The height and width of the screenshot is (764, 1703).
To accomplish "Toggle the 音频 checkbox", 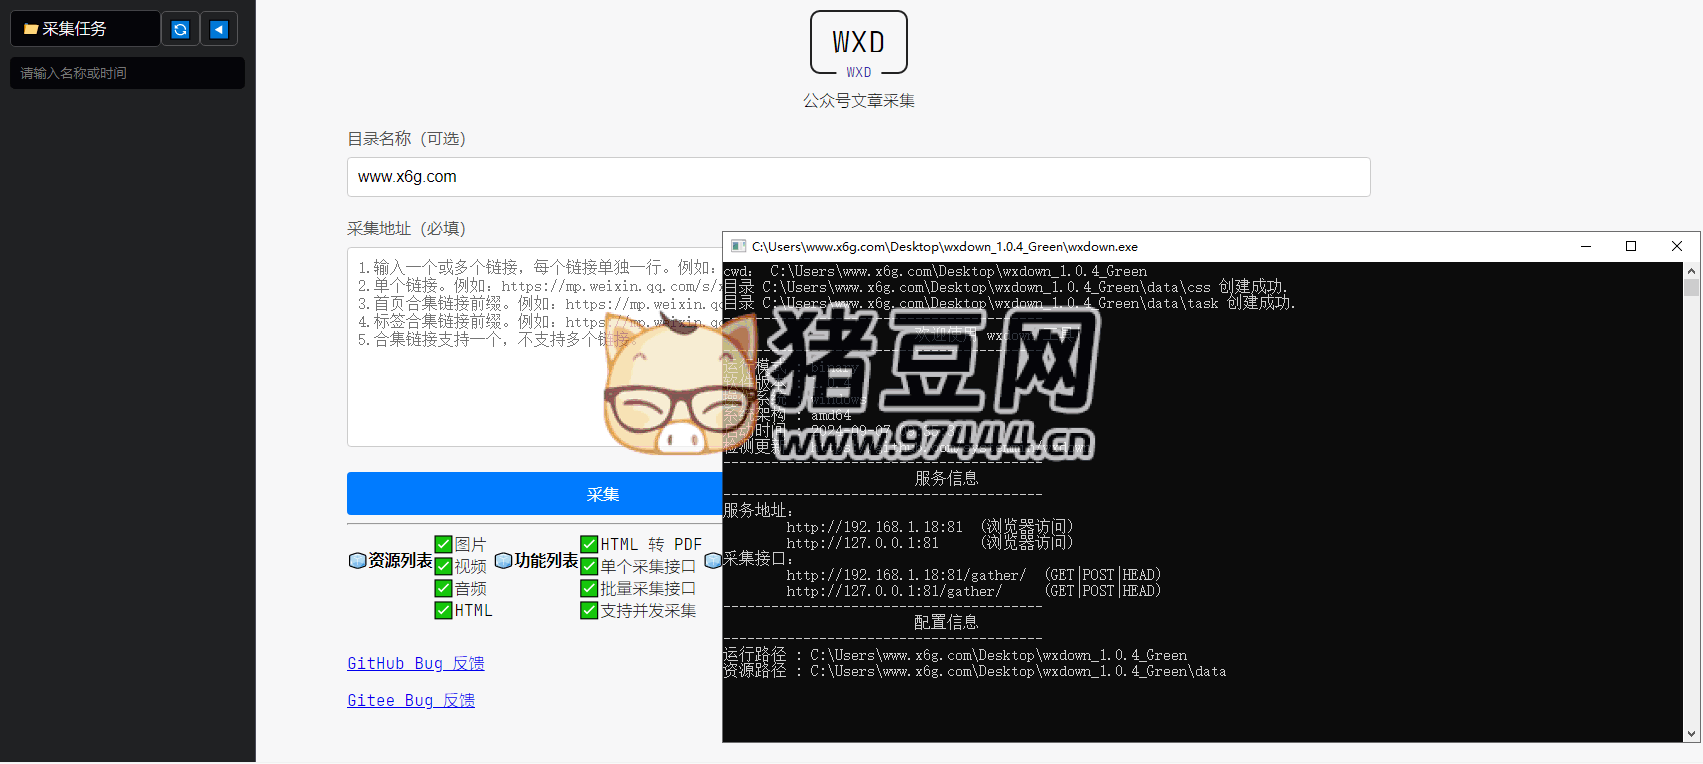I will [x=444, y=588].
